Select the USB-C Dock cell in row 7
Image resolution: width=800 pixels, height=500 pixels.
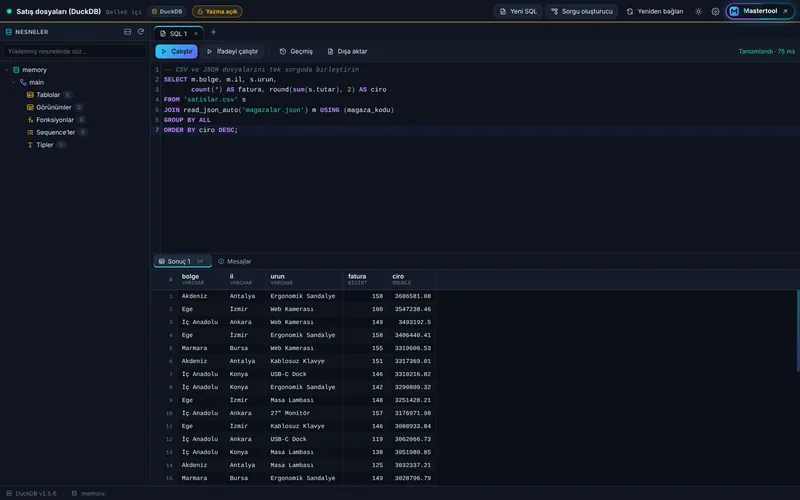[305, 374]
